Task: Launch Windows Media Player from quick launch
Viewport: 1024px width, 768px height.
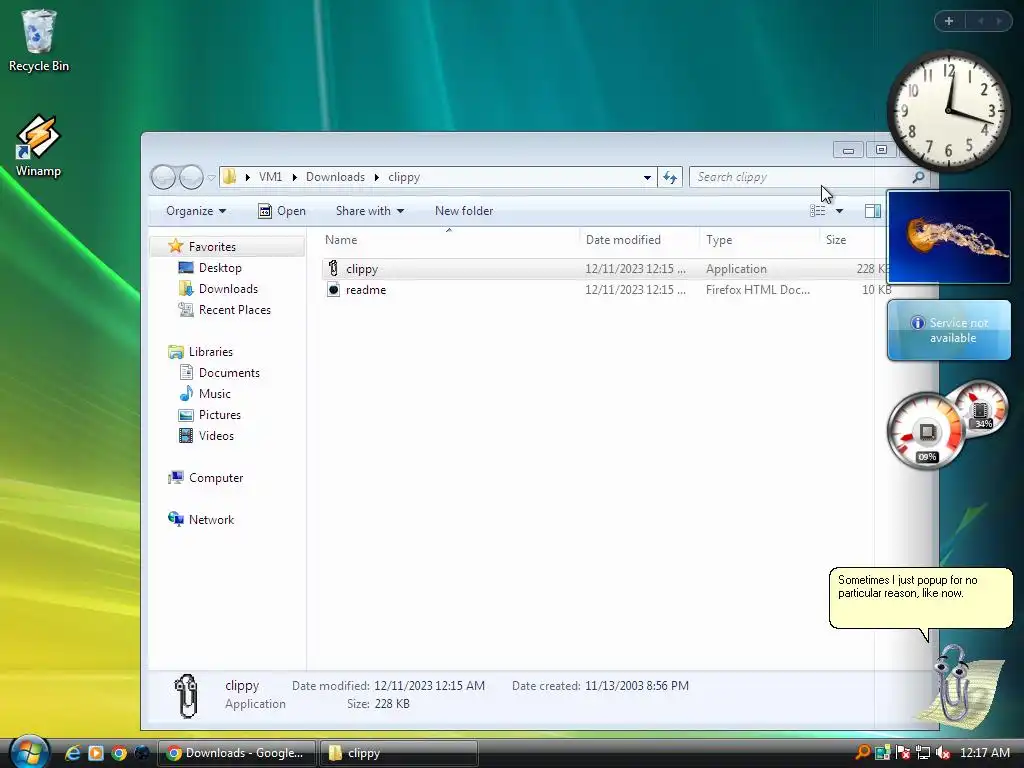Action: pyautogui.click(x=96, y=753)
